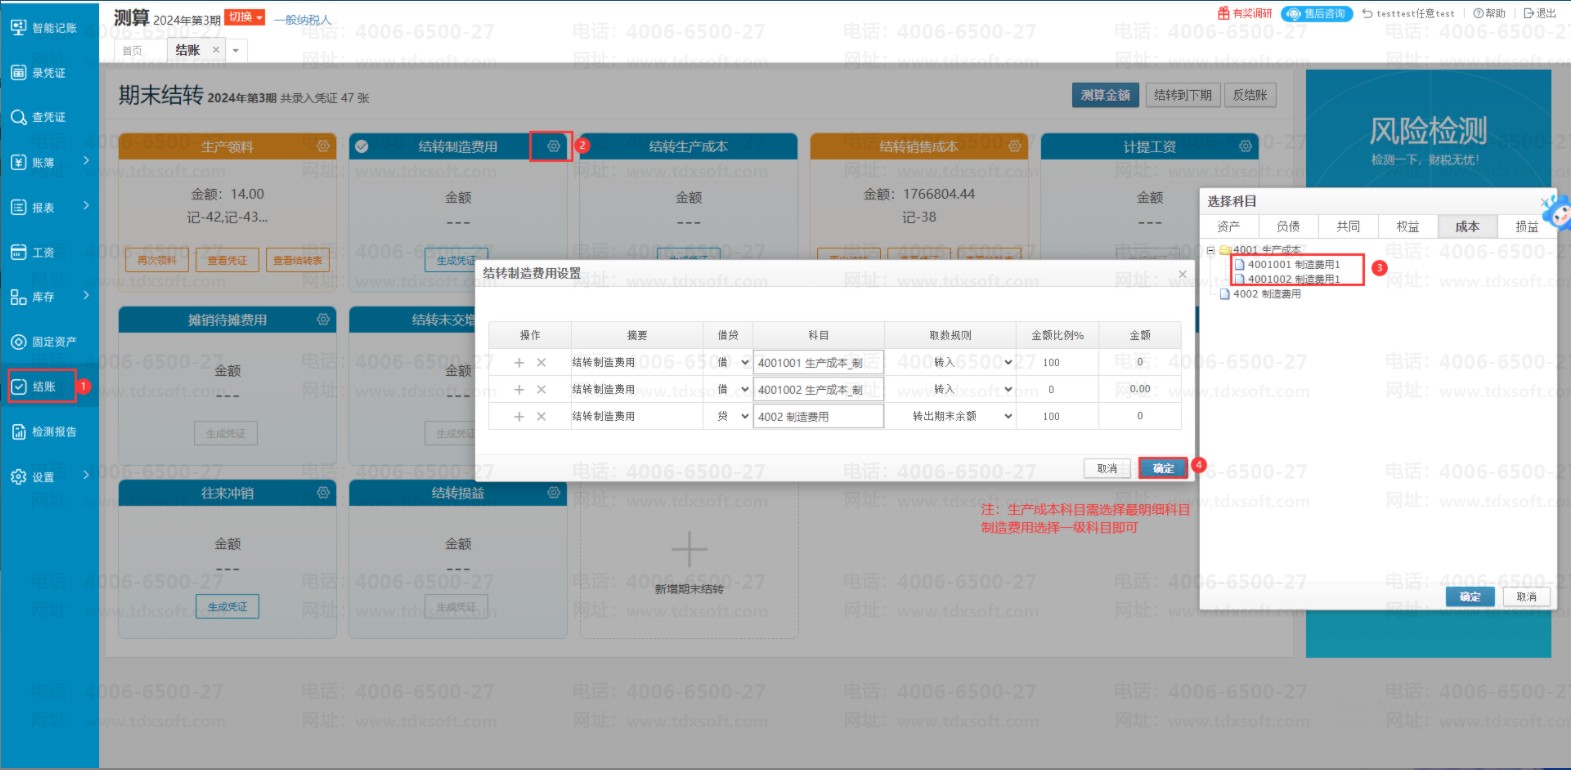This screenshot has width=1571, height=770.
Task: Open settings gear on 结转制造费用 card
Action: point(553,146)
